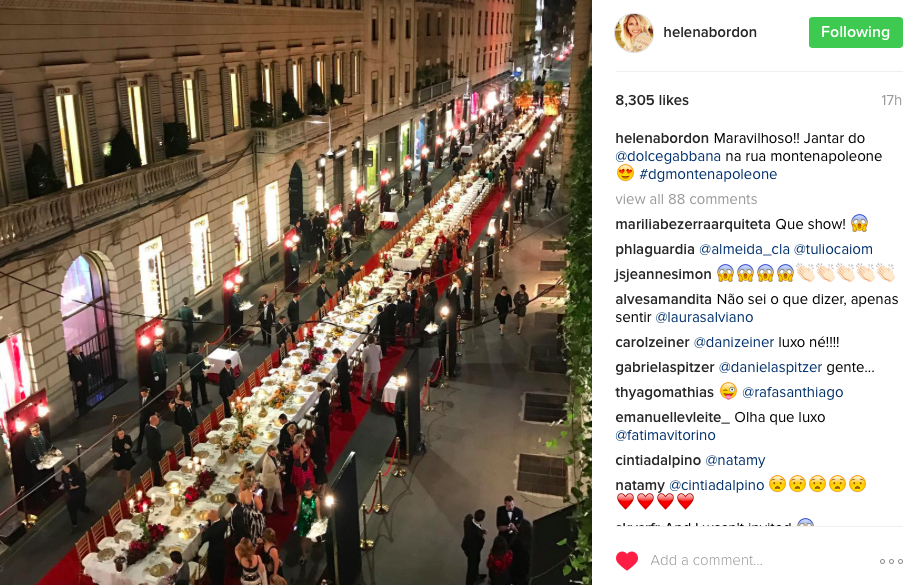Click the red heart like icon

click(627, 560)
